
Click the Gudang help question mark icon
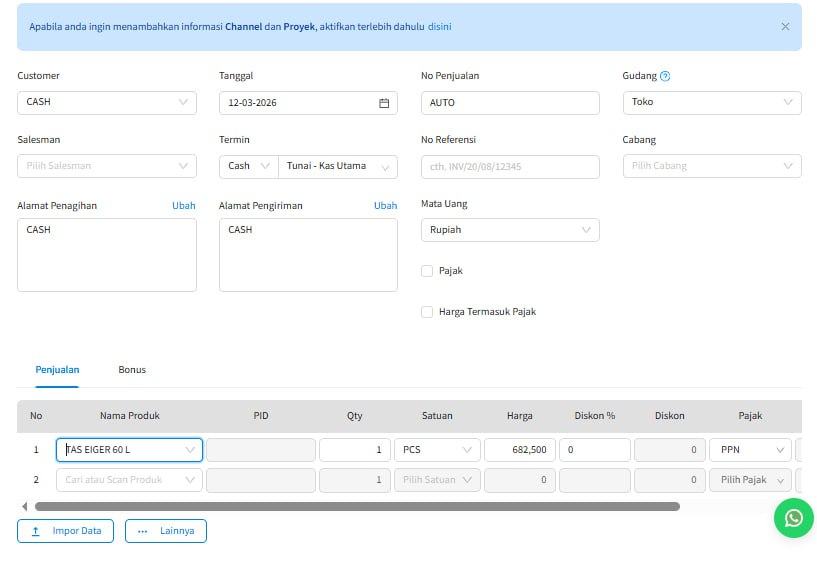[665, 76]
